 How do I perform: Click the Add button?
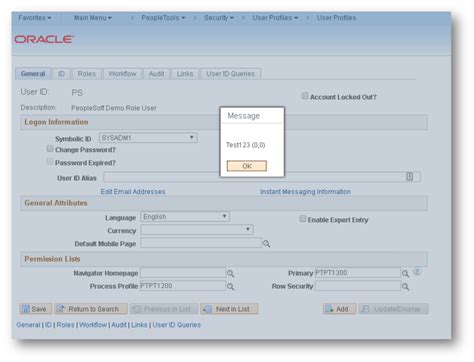click(339, 309)
